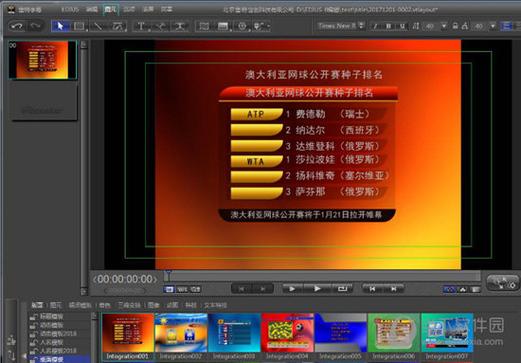Click the 00:00:00:00 timecode display
Screen dimensions: 521x363
pyautogui.click(x=125, y=279)
